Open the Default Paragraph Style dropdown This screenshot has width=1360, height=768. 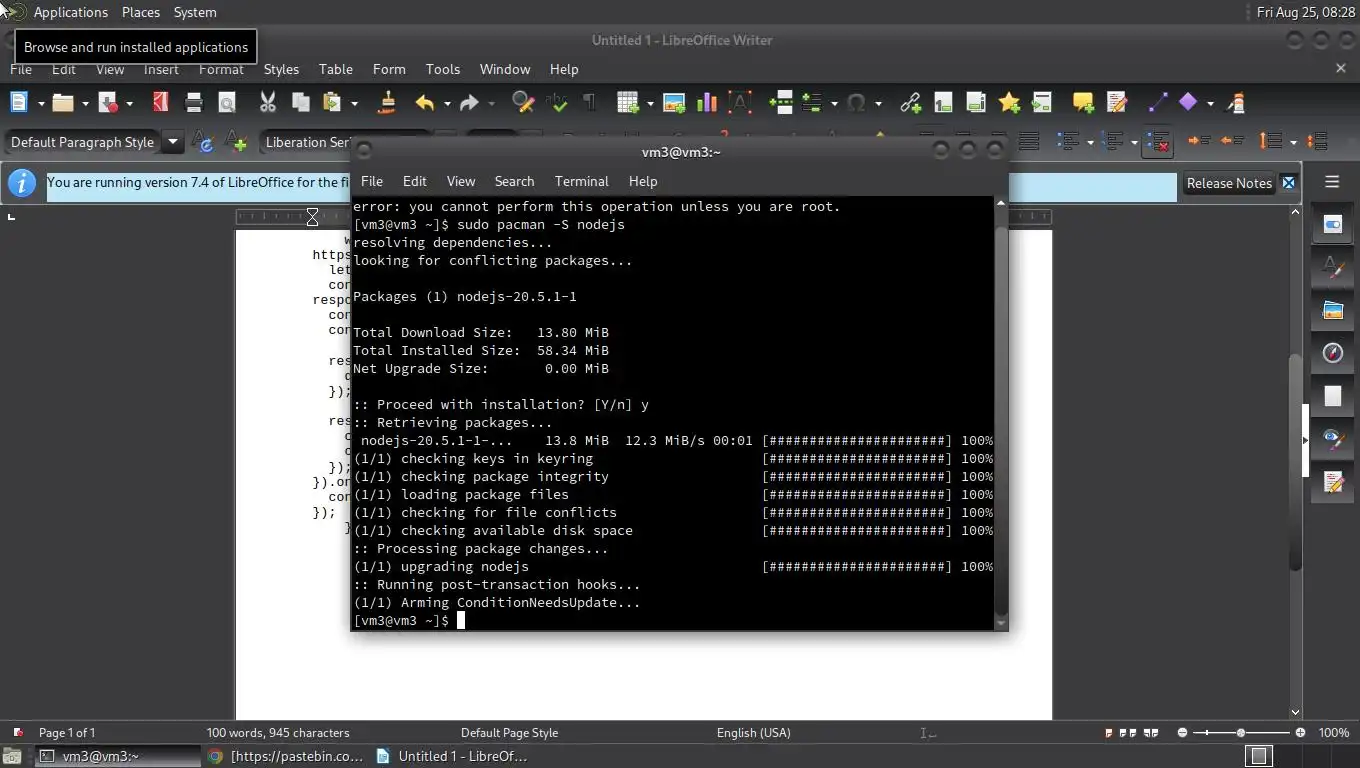pos(172,142)
